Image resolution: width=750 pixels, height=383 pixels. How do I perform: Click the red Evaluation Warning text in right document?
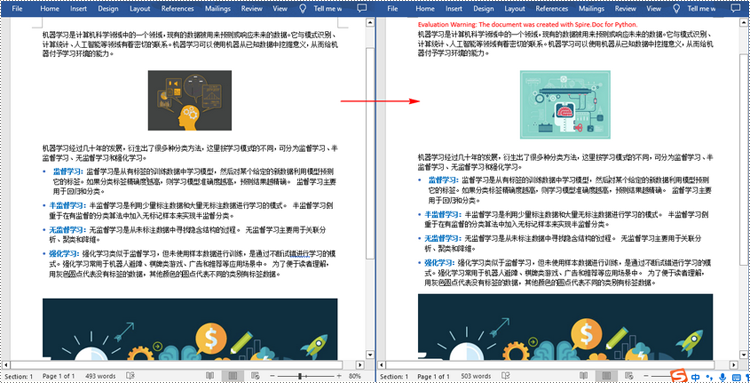(x=528, y=24)
